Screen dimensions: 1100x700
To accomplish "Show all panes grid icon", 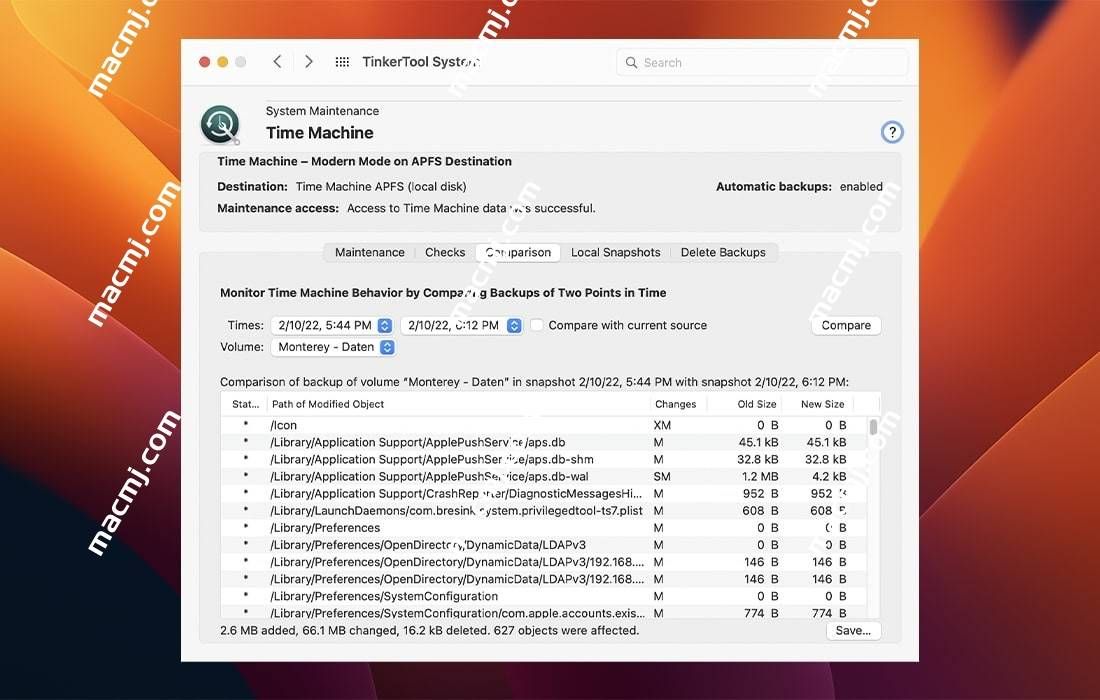I will tap(342, 62).
